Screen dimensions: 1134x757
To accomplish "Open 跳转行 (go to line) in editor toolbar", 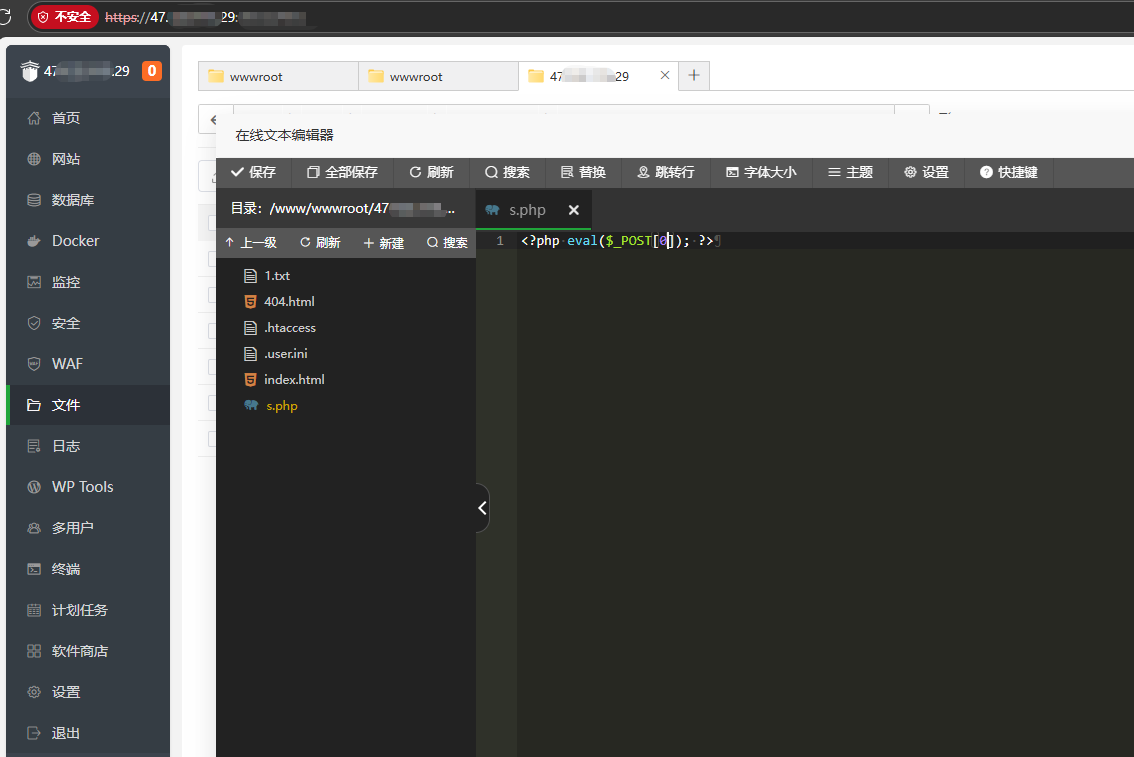I will (665, 172).
